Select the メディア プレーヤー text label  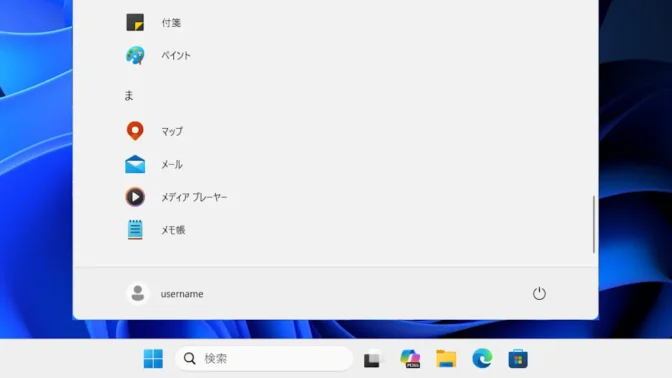click(194, 197)
